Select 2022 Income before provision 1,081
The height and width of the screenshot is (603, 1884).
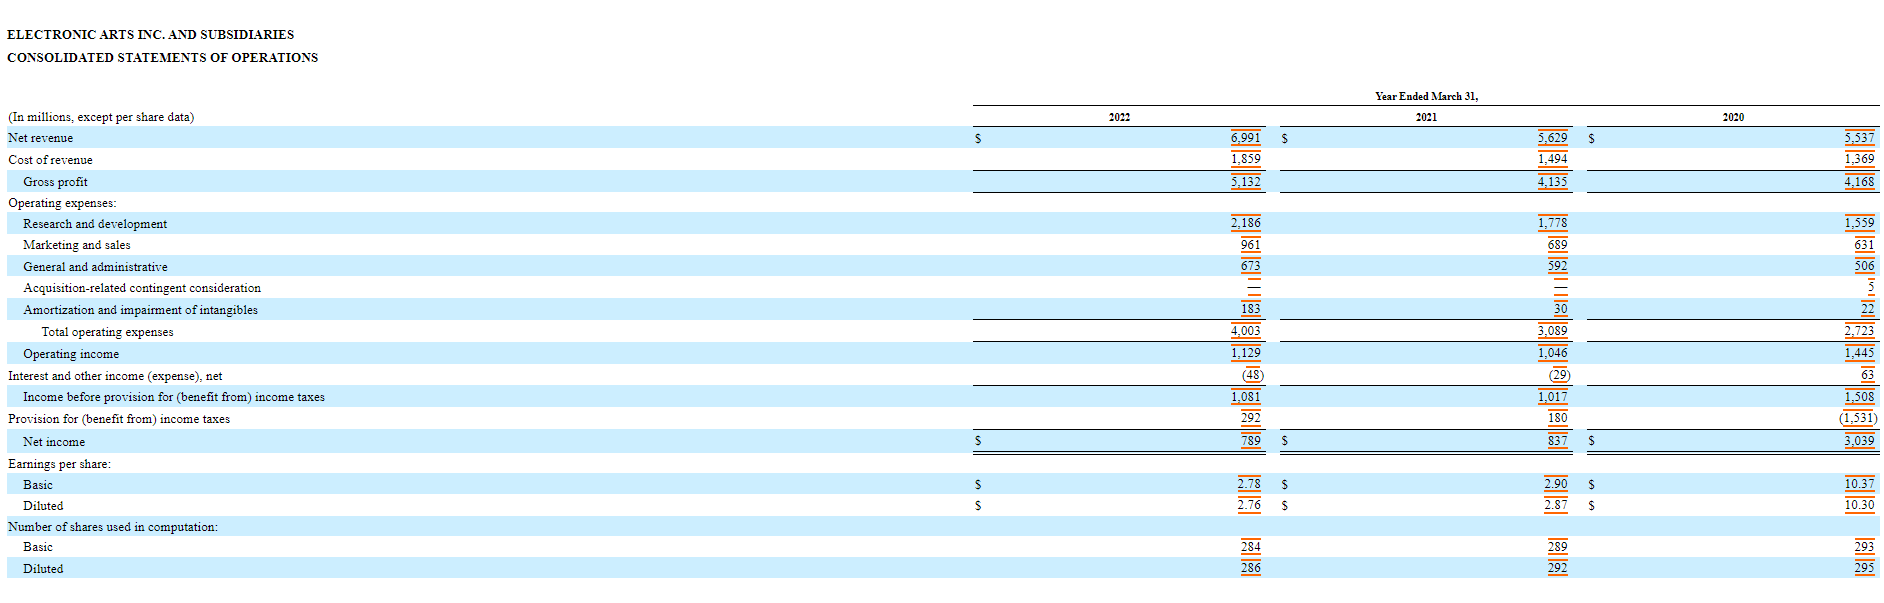click(x=1245, y=397)
